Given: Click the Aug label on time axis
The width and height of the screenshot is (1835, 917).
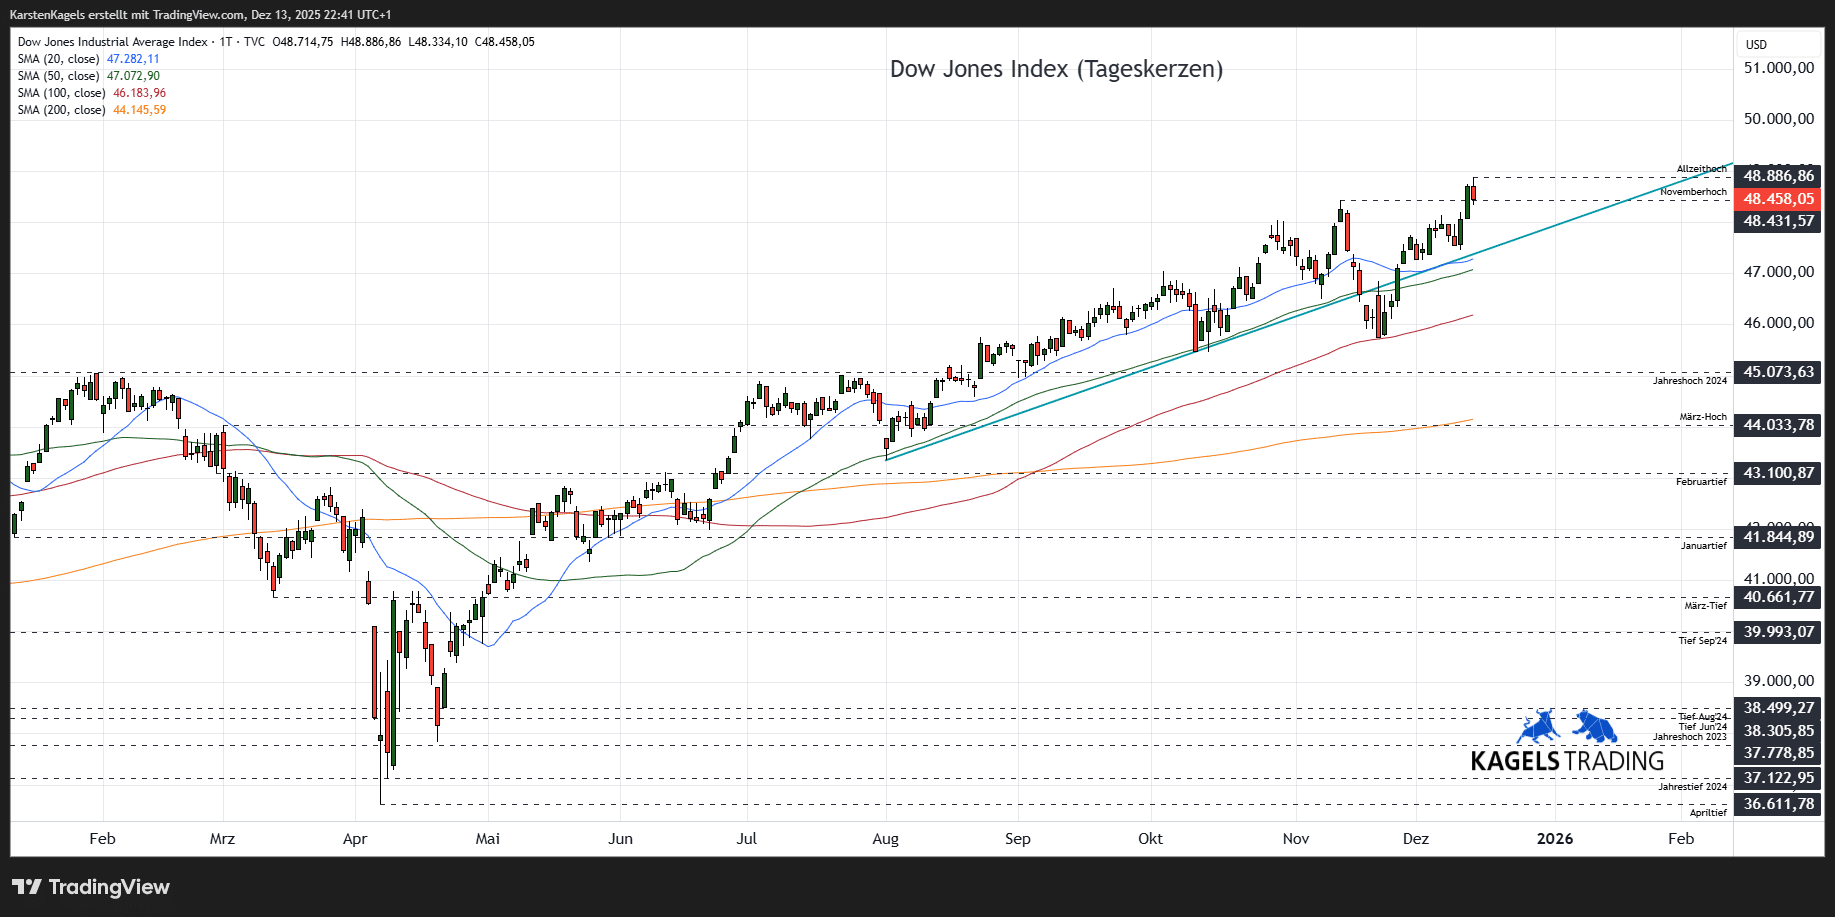Looking at the screenshot, I should [x=885, y=839].
